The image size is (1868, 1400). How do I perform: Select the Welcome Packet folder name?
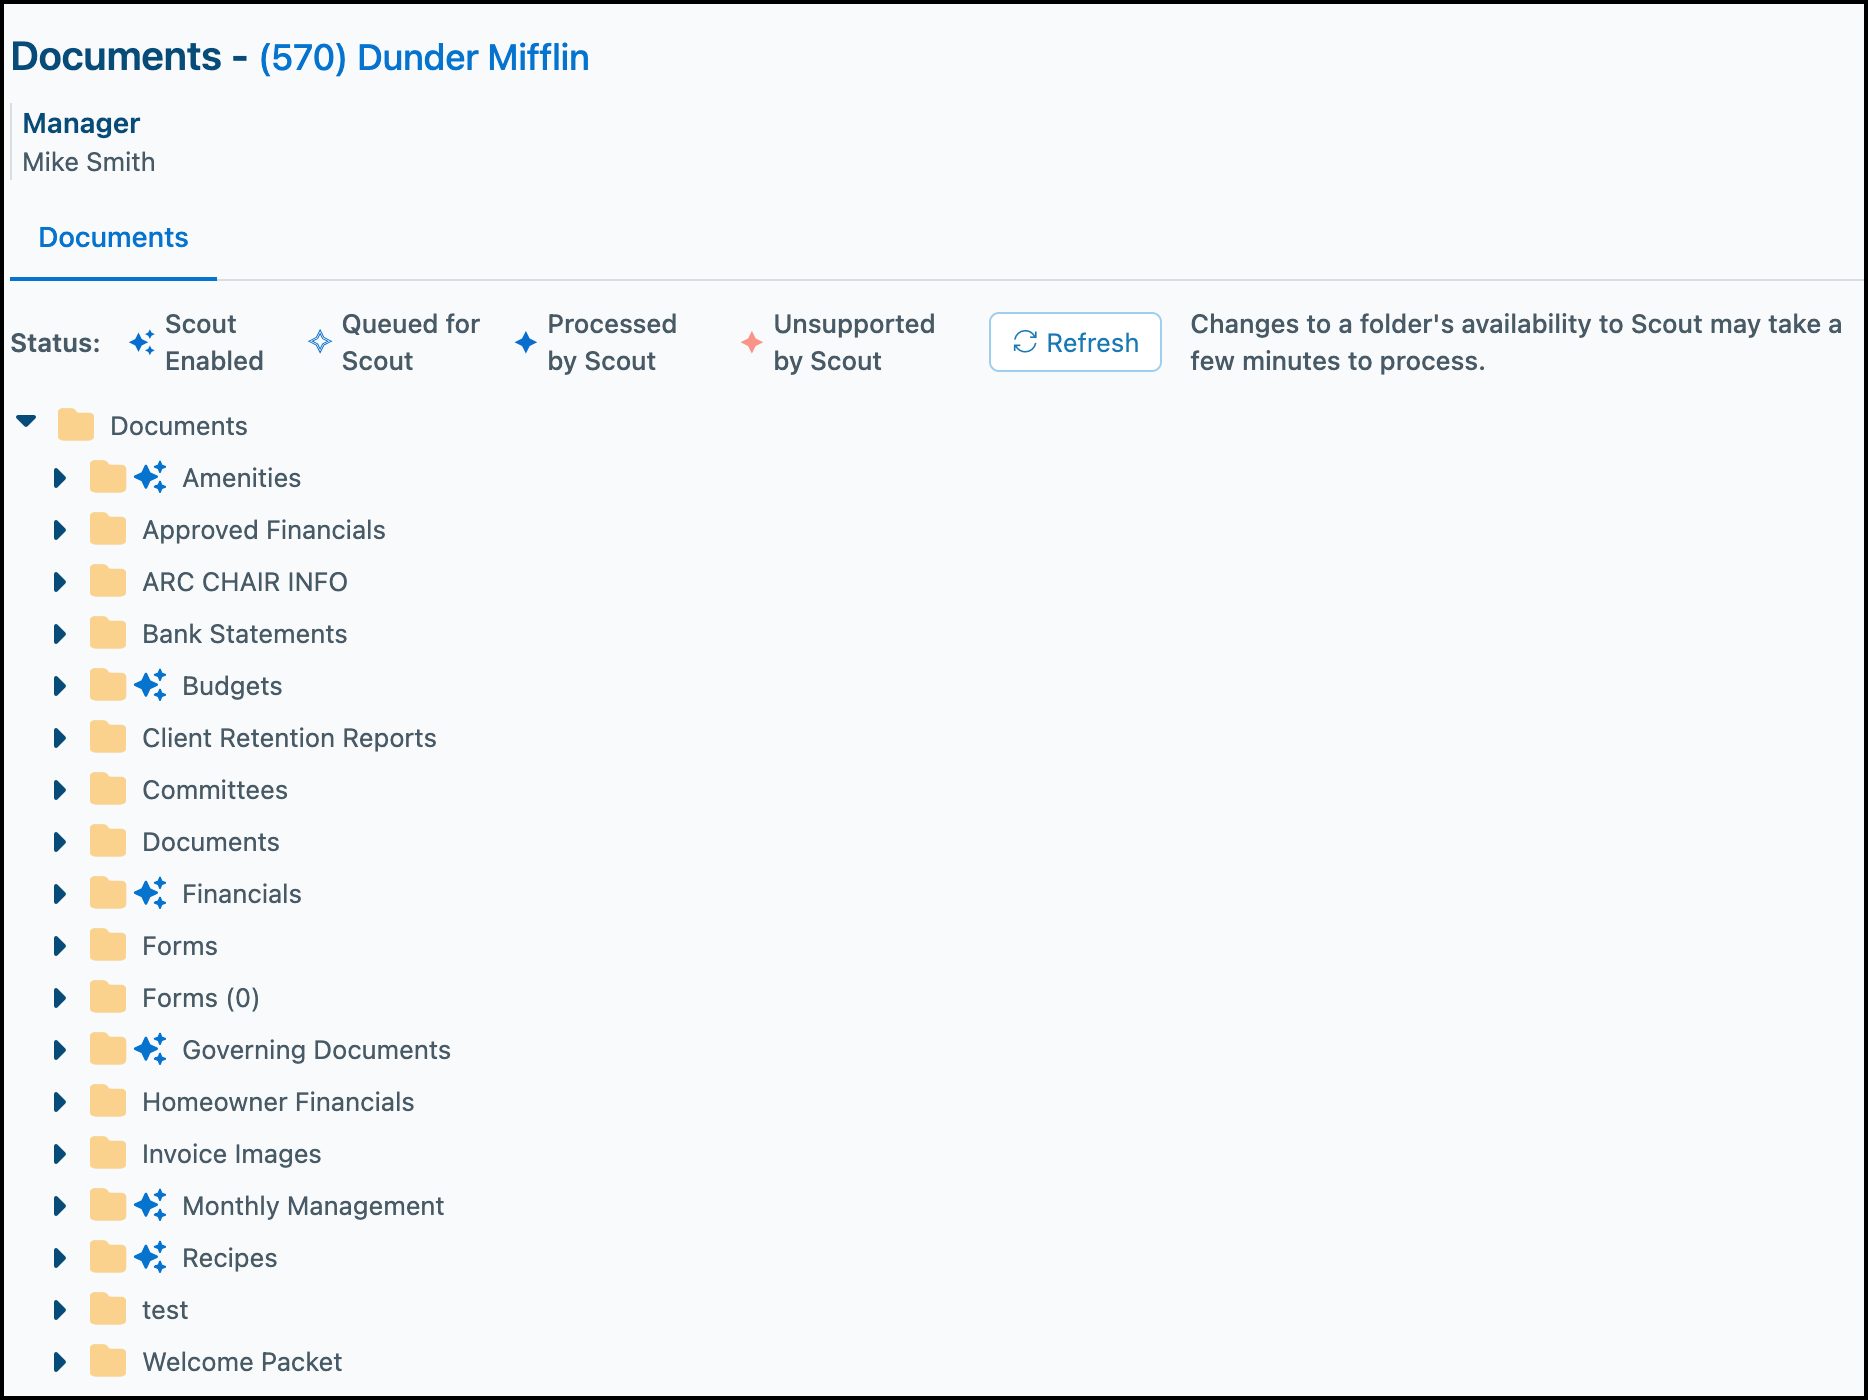242,1362
